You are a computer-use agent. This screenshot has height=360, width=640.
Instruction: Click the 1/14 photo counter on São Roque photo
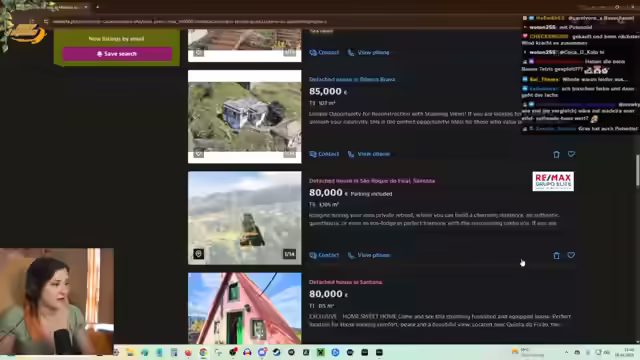click(x=289, y=254)
